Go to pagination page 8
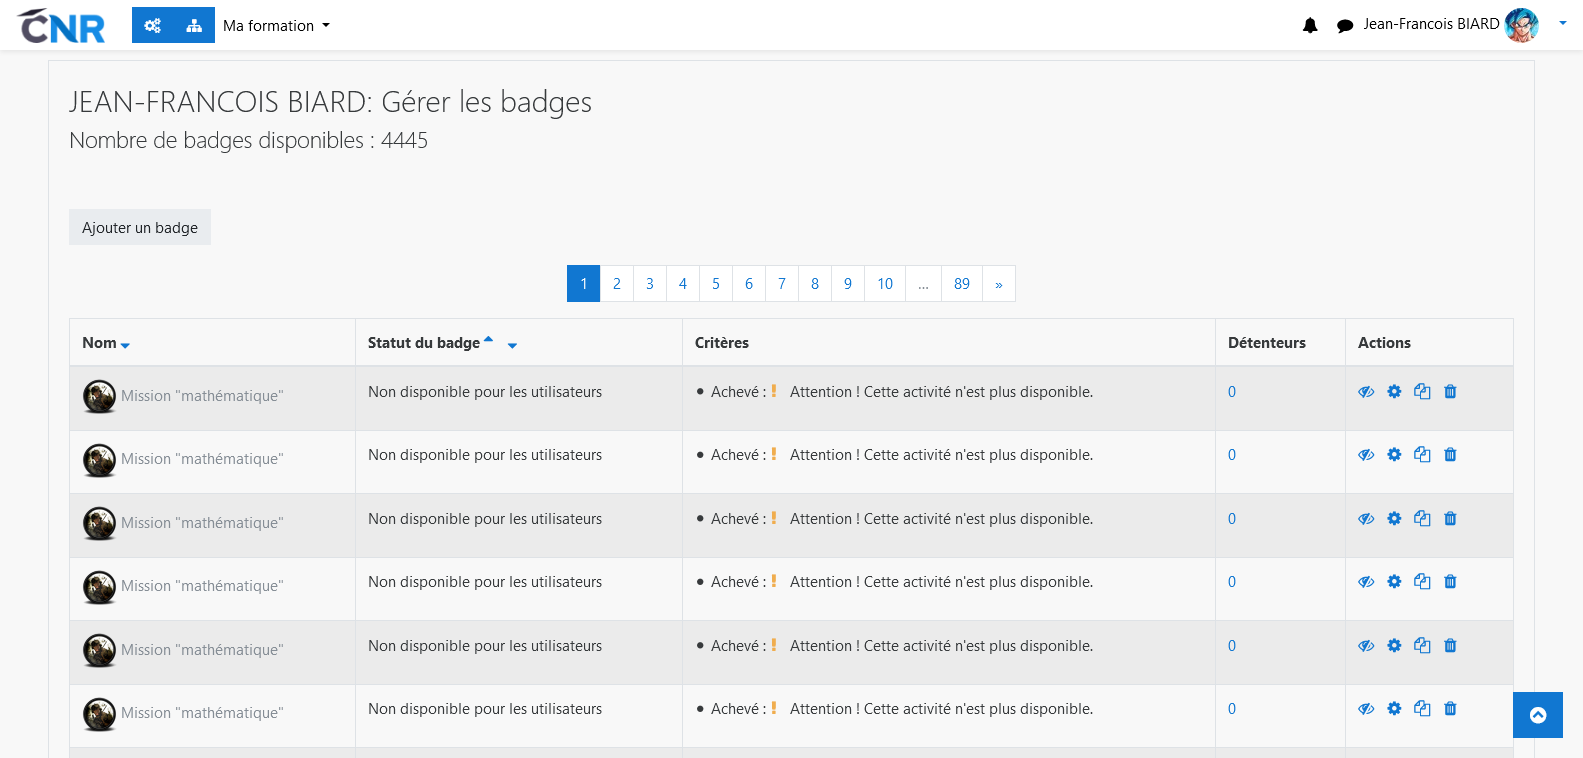Screen dimensions: 1583x758 coord(815,284)
